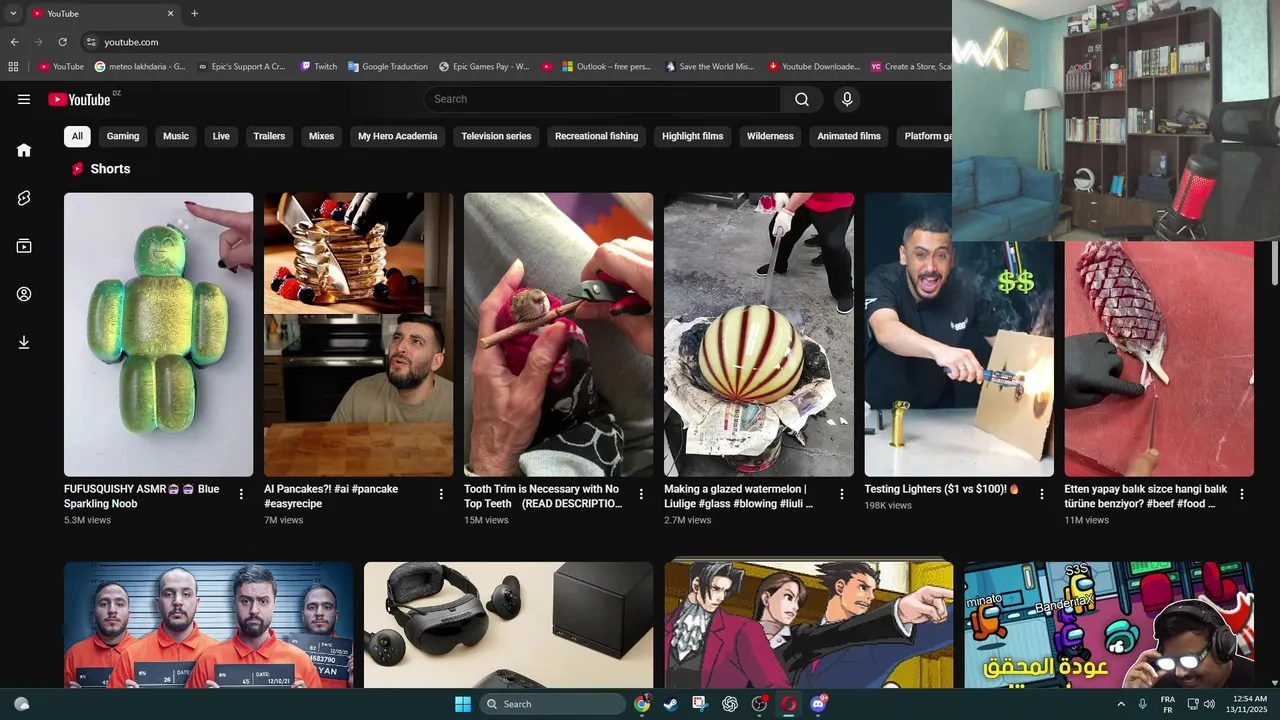Play the FUFUSQUISHY ASMR green noob short

click(159, 335)
